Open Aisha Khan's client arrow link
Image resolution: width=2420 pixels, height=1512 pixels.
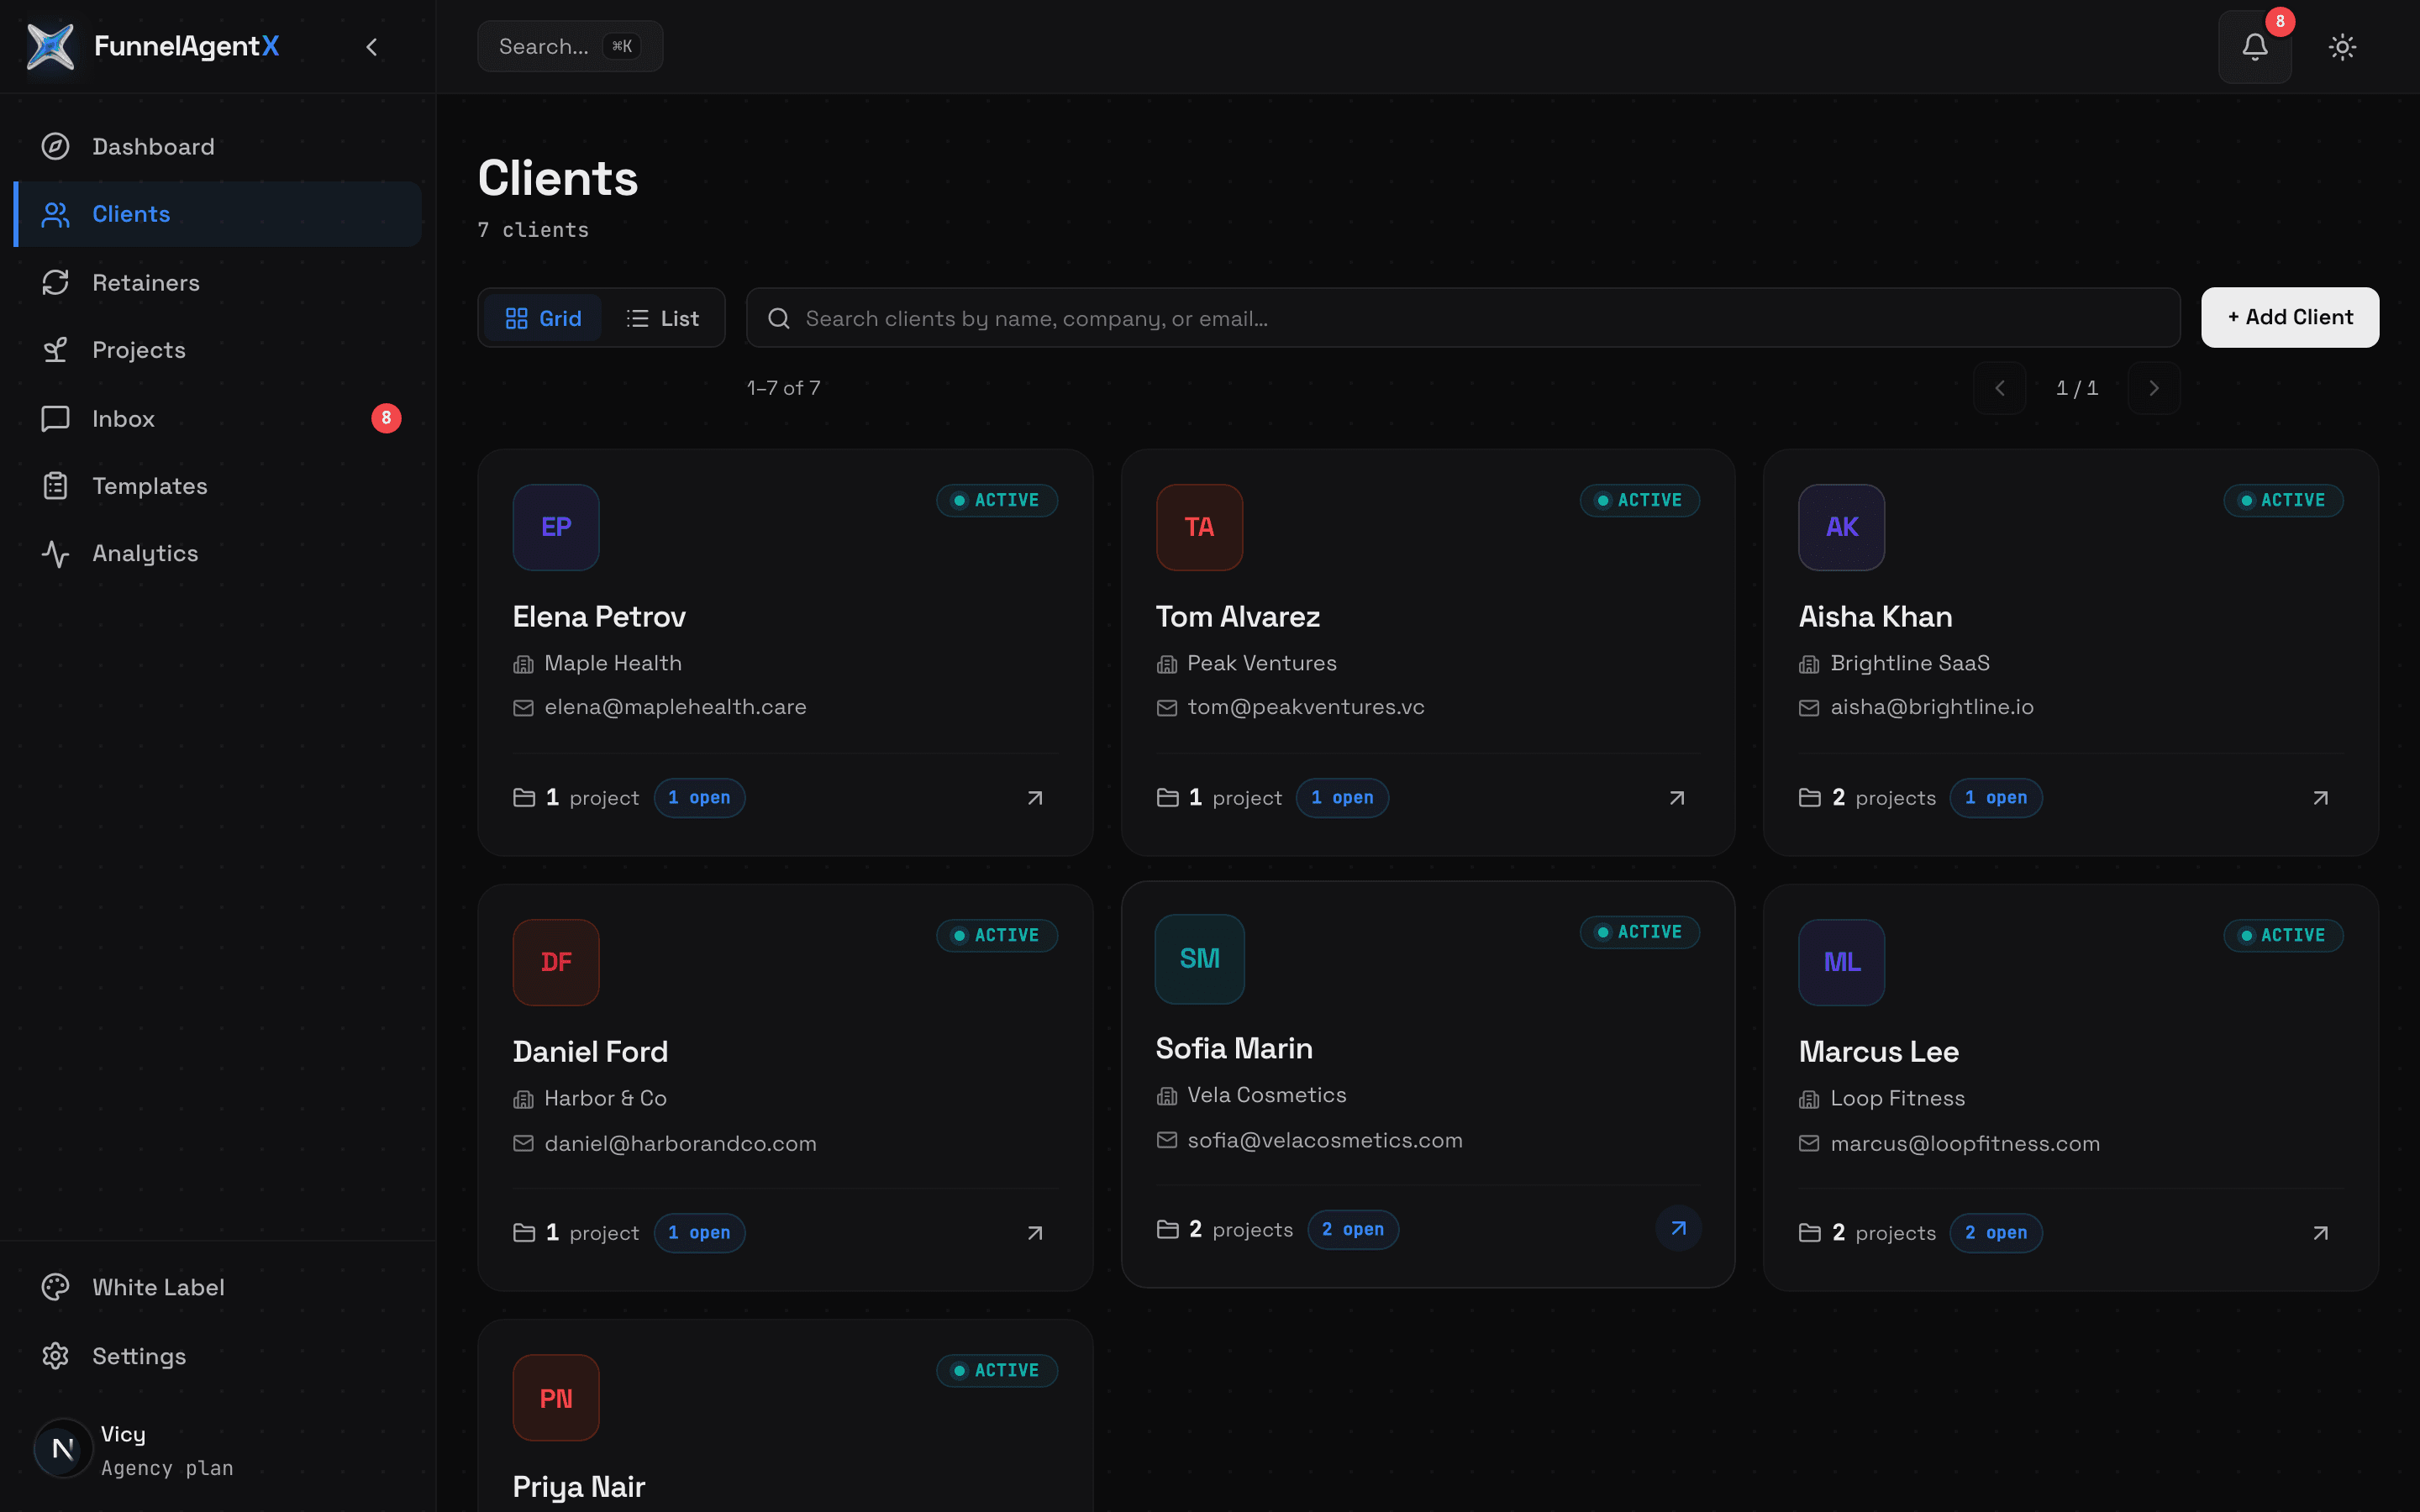[2320, 798]
